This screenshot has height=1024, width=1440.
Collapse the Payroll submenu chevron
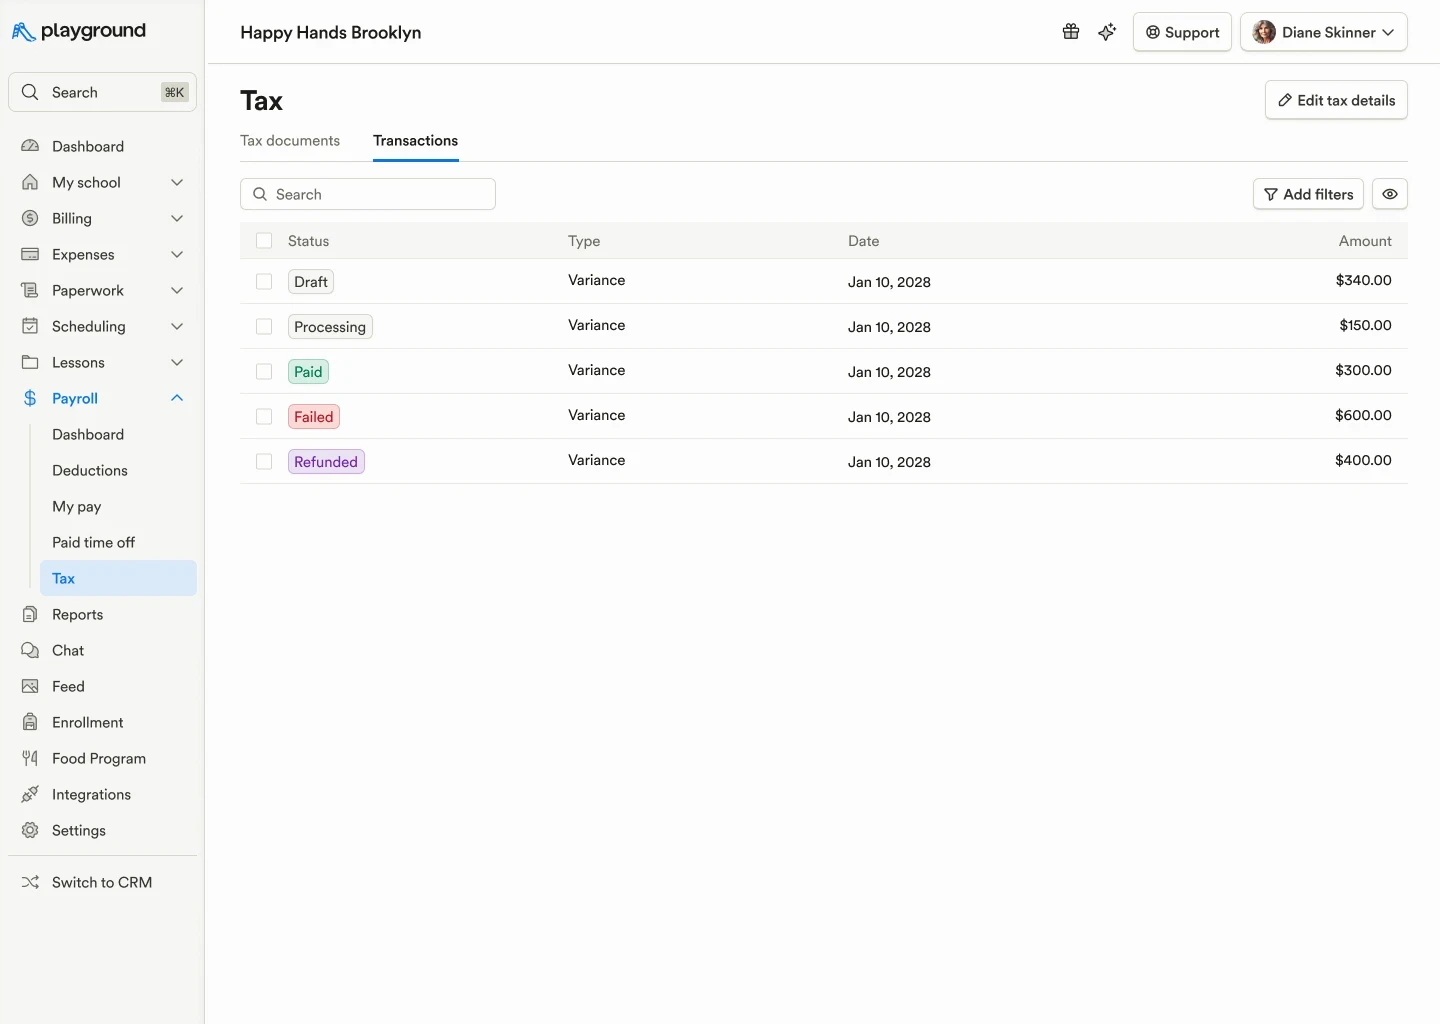pyautogui.click(x=177, y=398)
